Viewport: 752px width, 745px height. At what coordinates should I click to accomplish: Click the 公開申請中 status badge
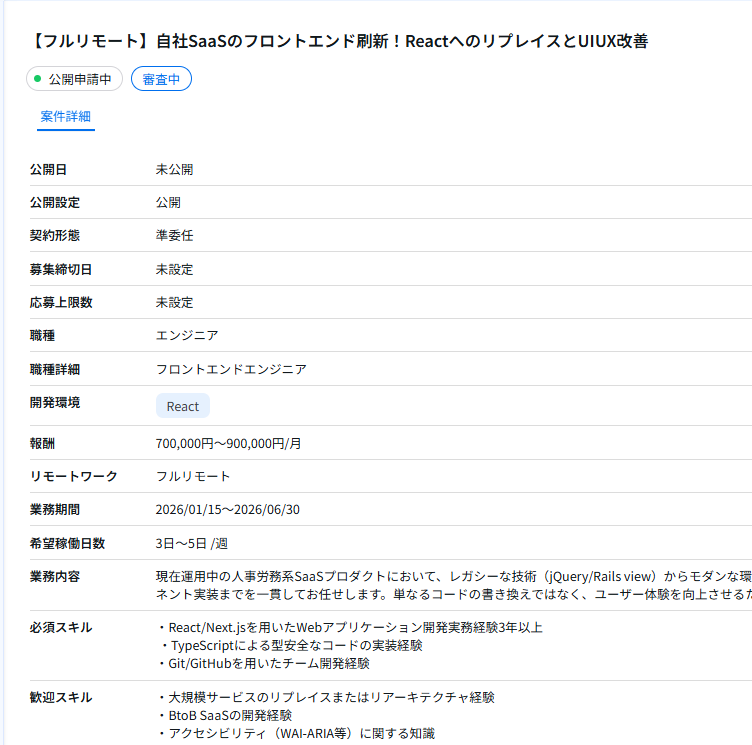point(74,79)
